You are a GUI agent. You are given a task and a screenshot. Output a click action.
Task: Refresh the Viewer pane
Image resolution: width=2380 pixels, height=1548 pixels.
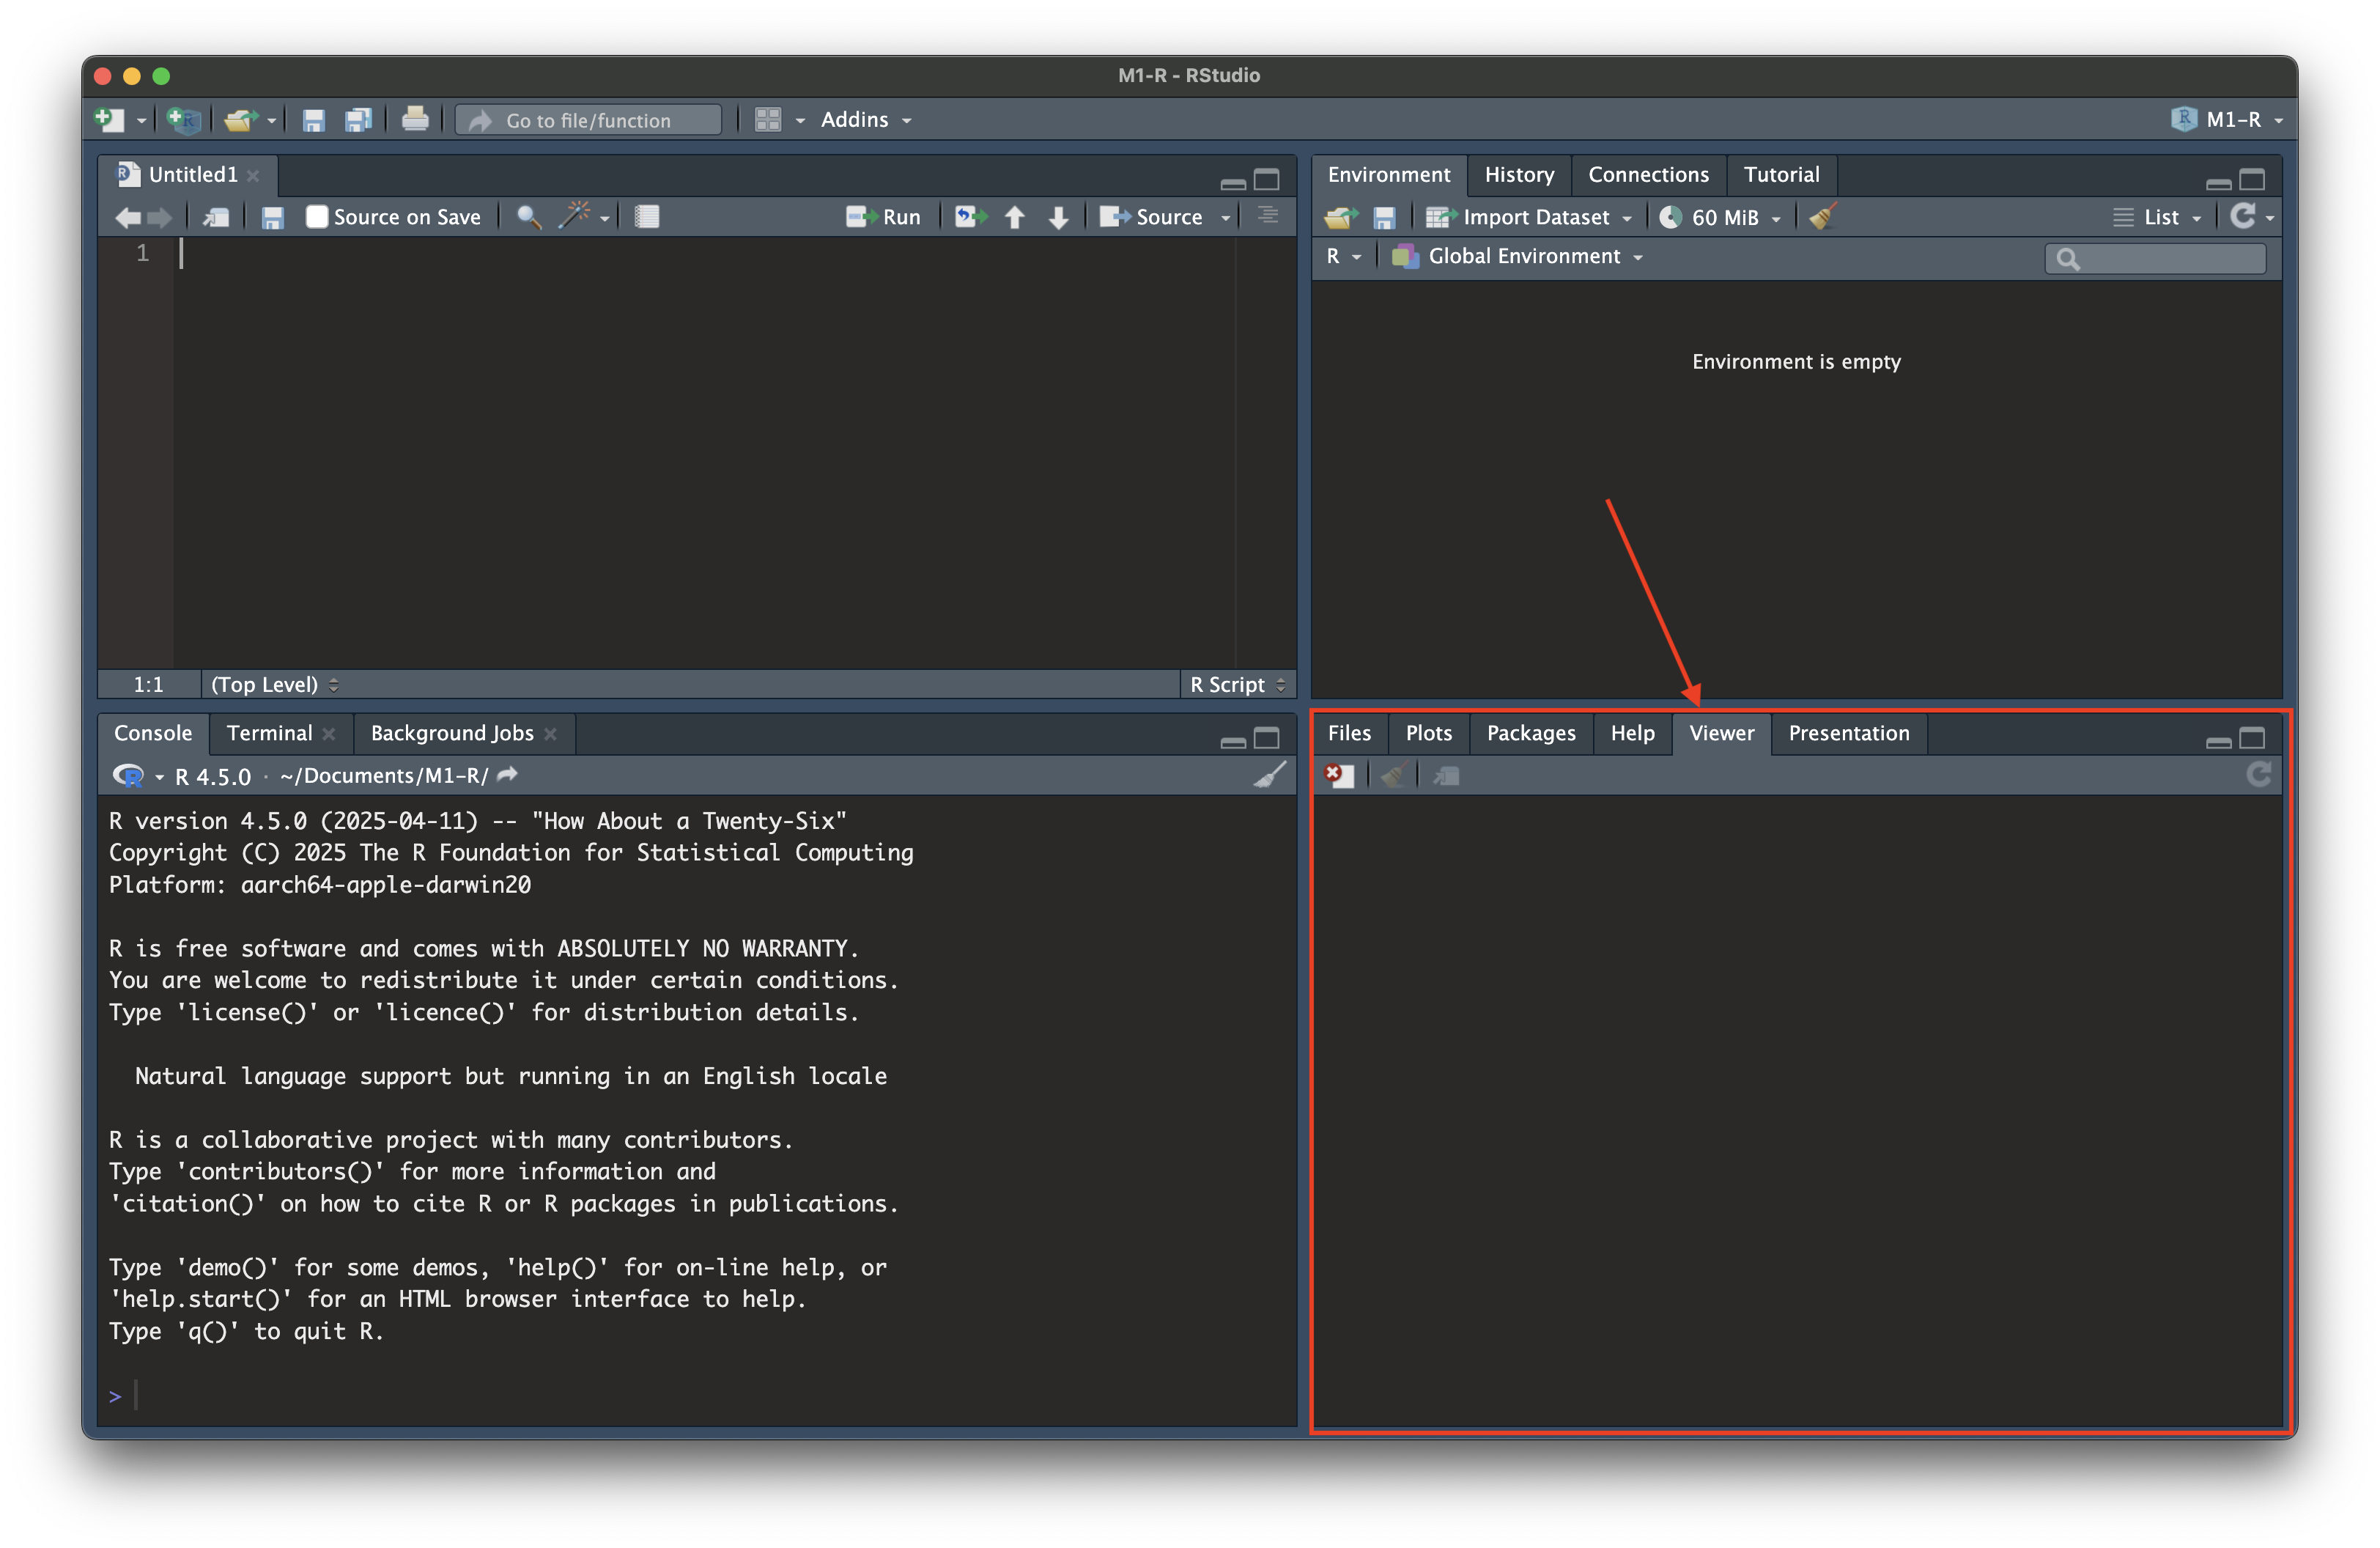click(x=2259, y=774)
